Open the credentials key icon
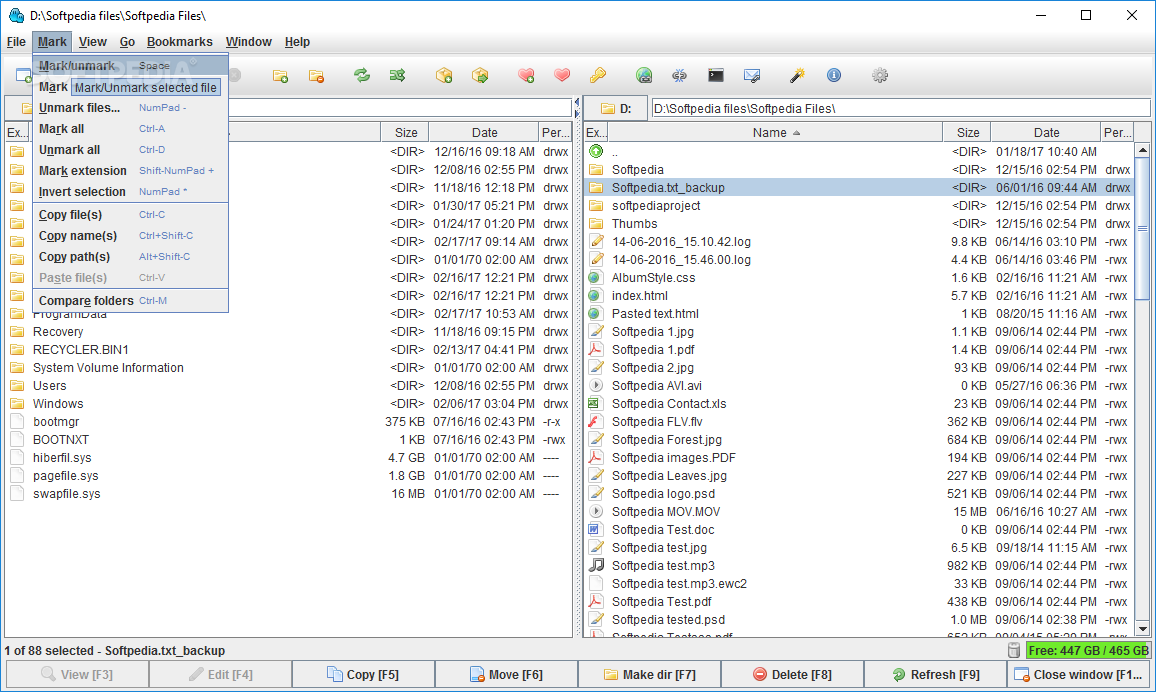The width and height of the screenshot is (1156, 692). click(598, 75)
